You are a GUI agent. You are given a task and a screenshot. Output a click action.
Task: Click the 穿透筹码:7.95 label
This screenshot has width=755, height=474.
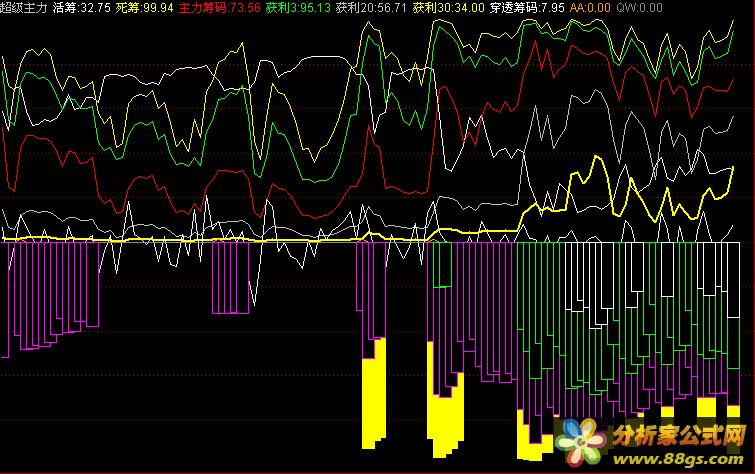pyautogui.click(x=527, y=8)
